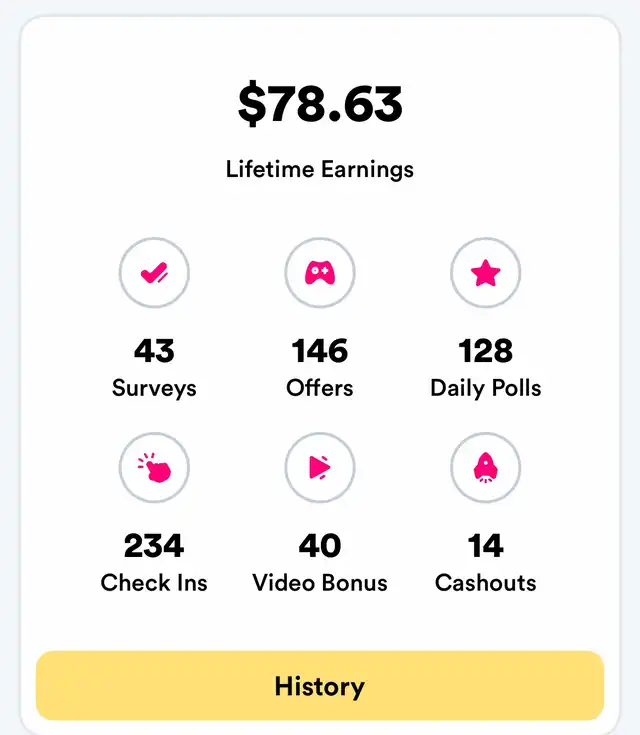The height and width of the screenshot is (735, 640).
Task: Click the 14 cashouts count
Action: click(x=486, y=546)
